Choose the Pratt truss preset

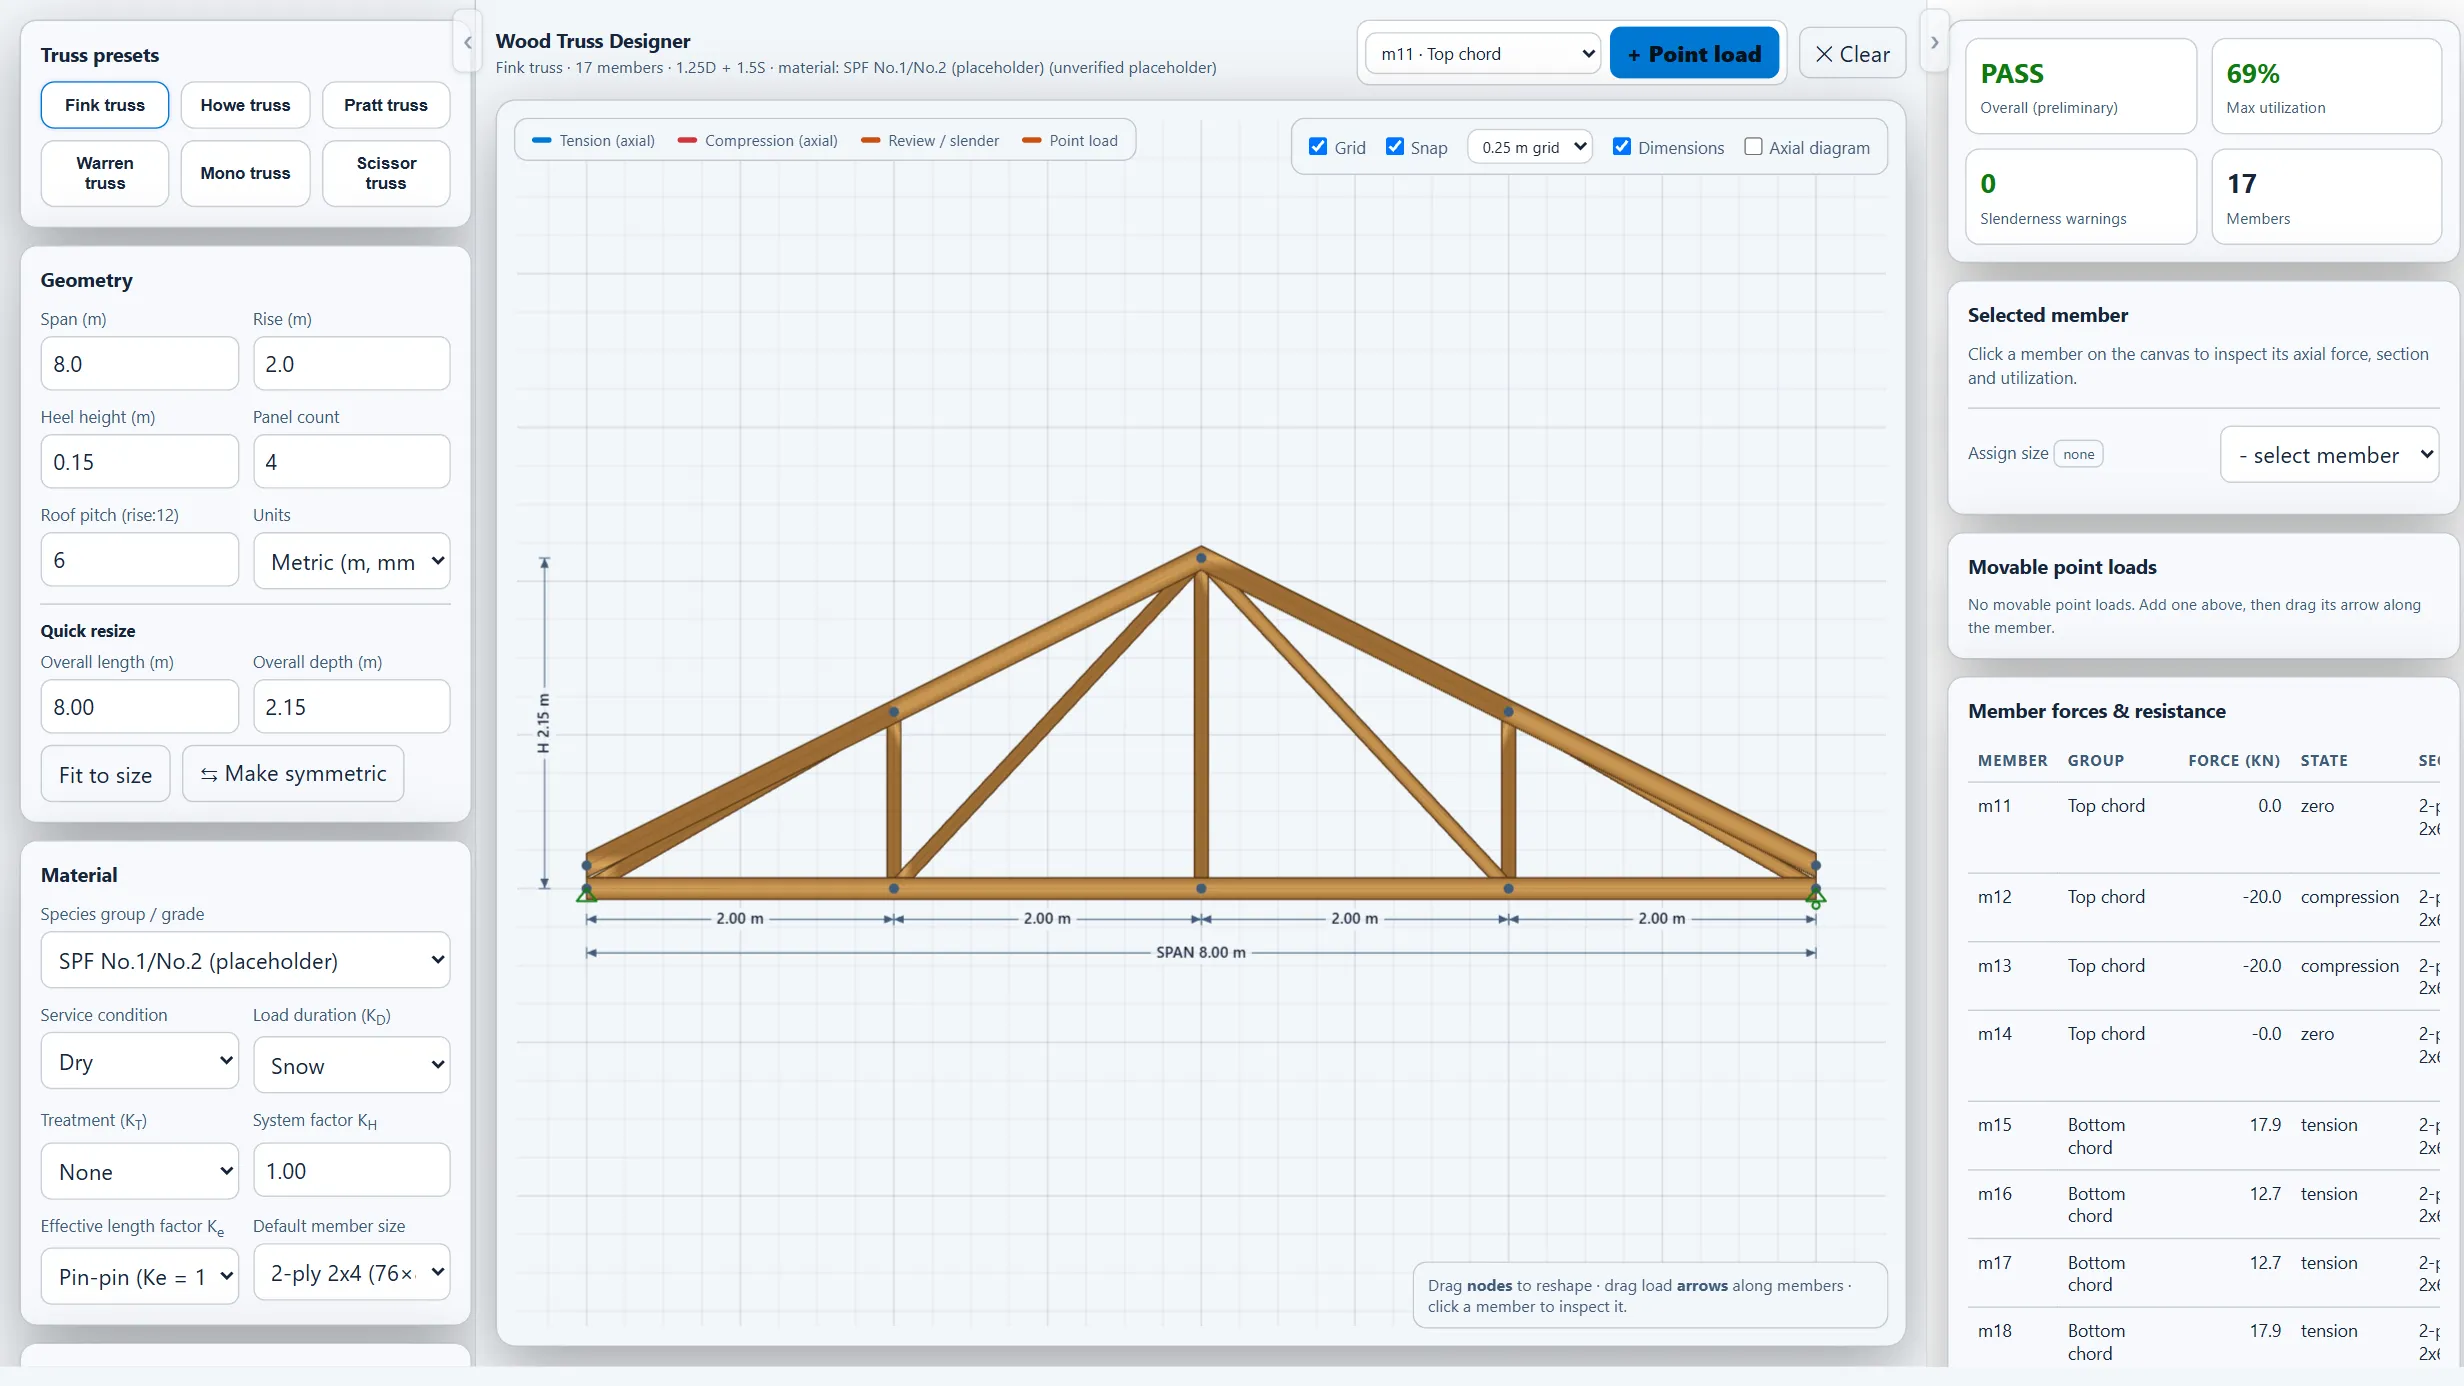(386, 105)
